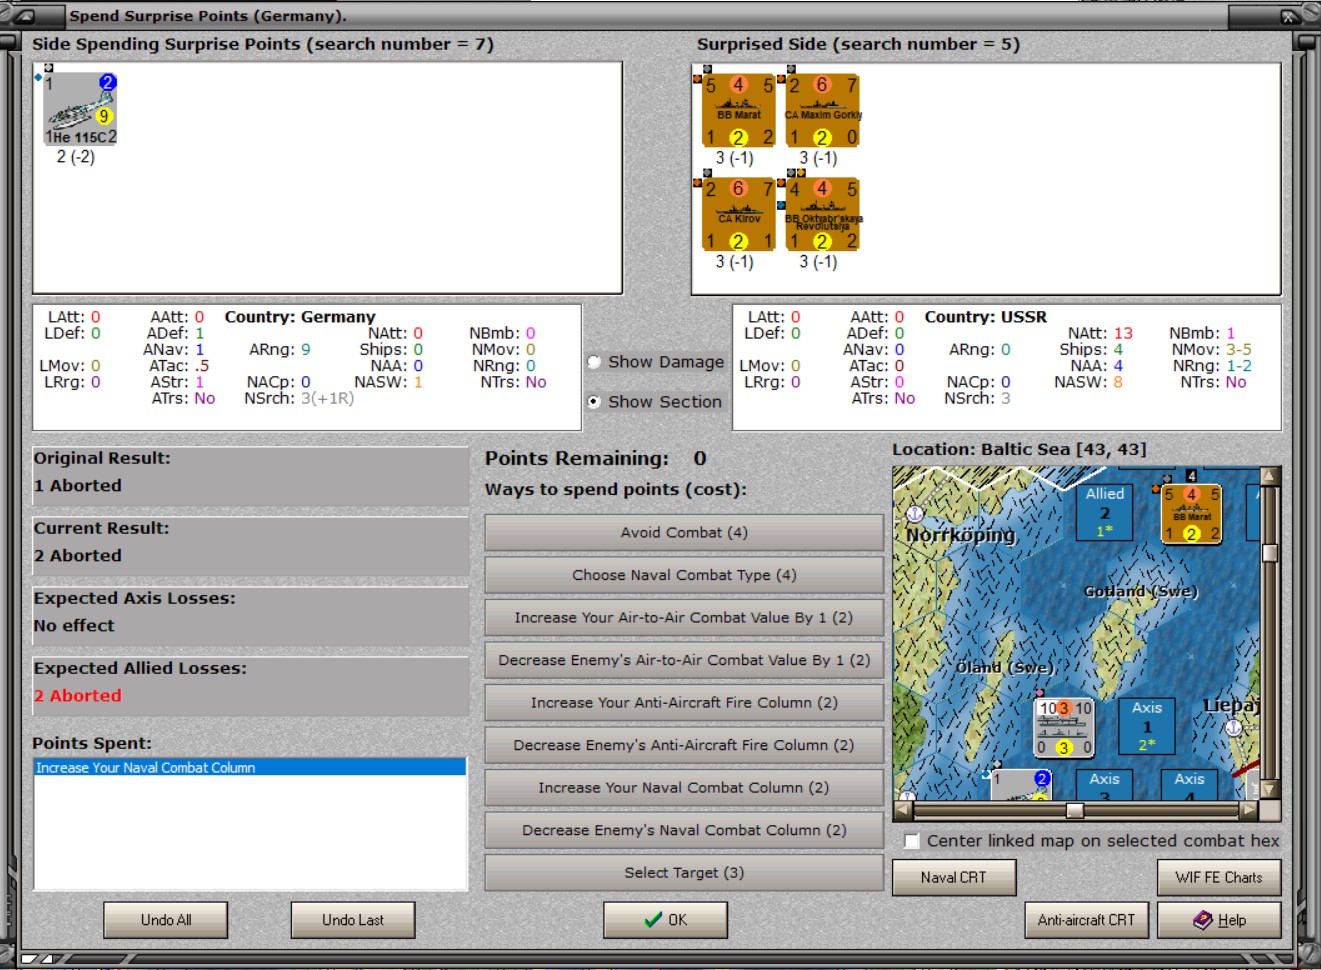Viewport: 1321px width, 970px height.
Task: Click Increase Your Anti-Aircraft Fire Column
Action: point(684,703)
